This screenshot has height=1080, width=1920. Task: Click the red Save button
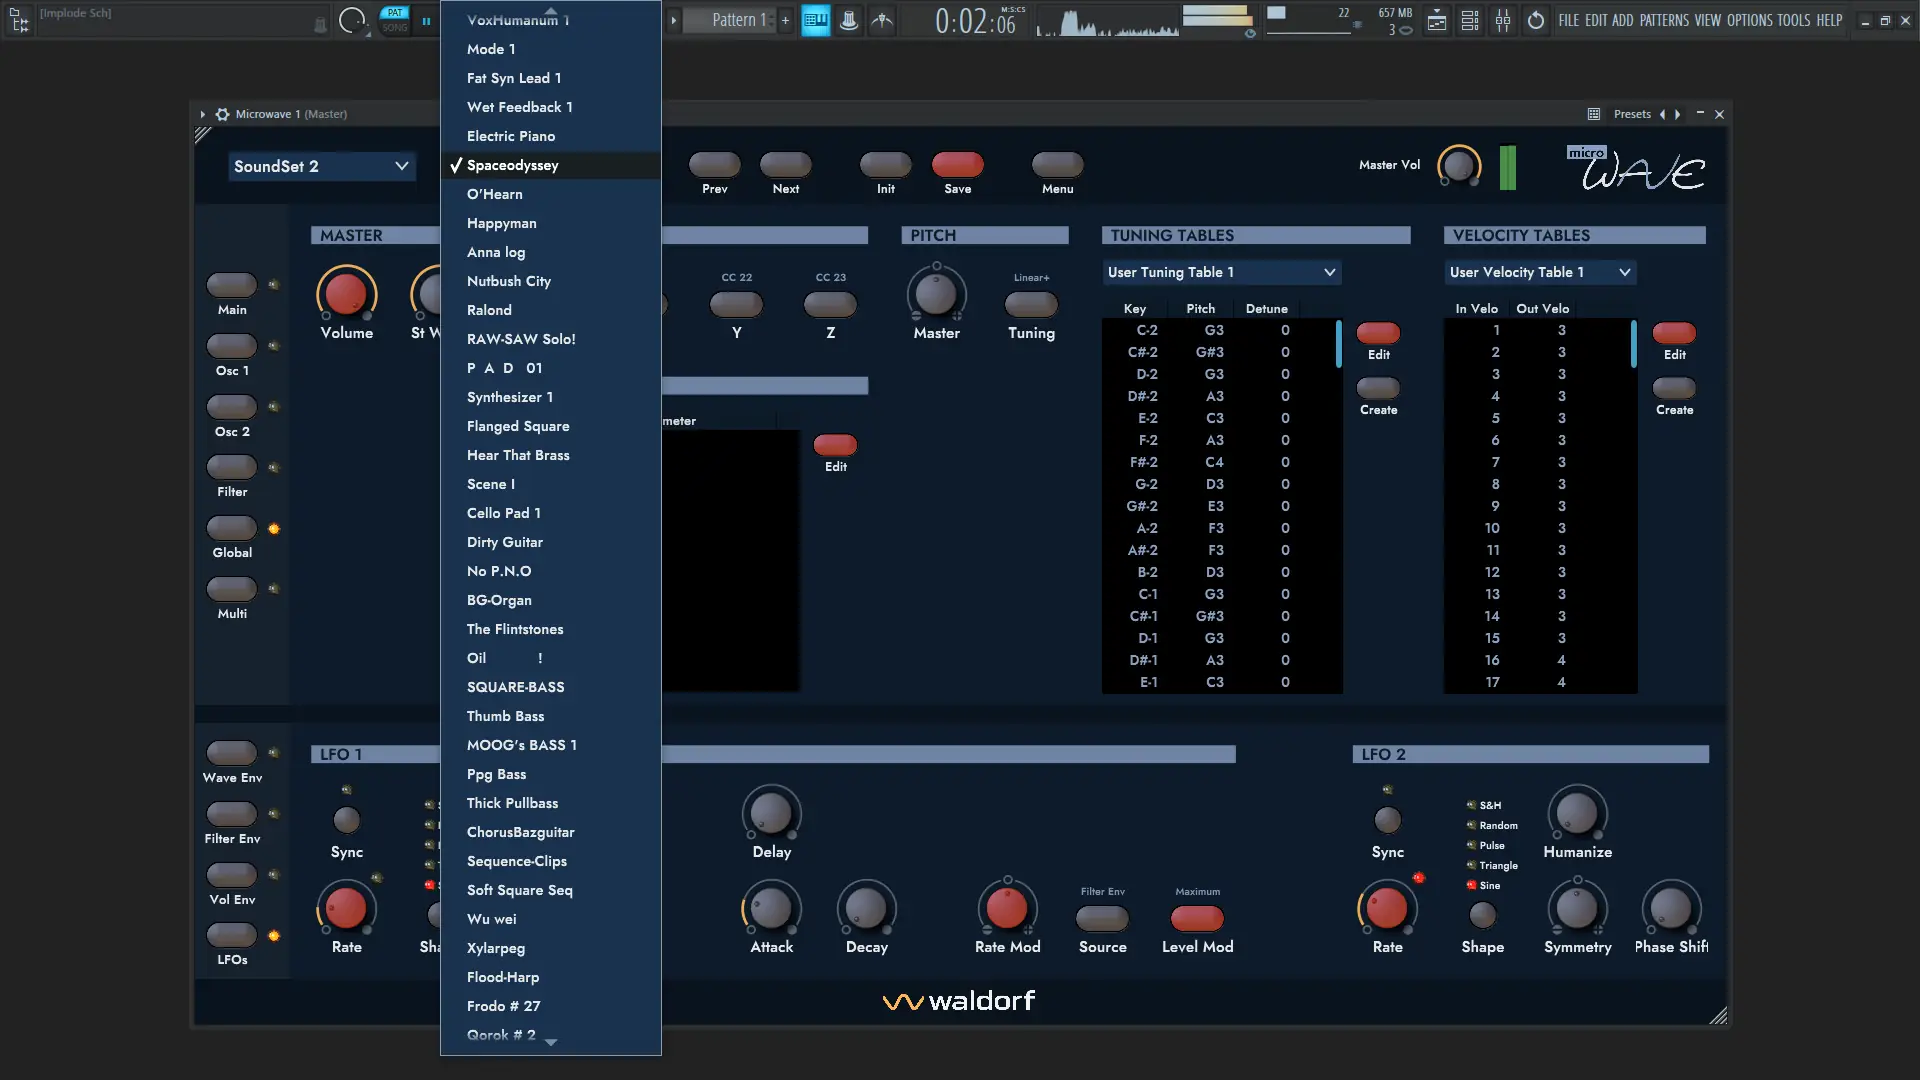click(957, 165)
